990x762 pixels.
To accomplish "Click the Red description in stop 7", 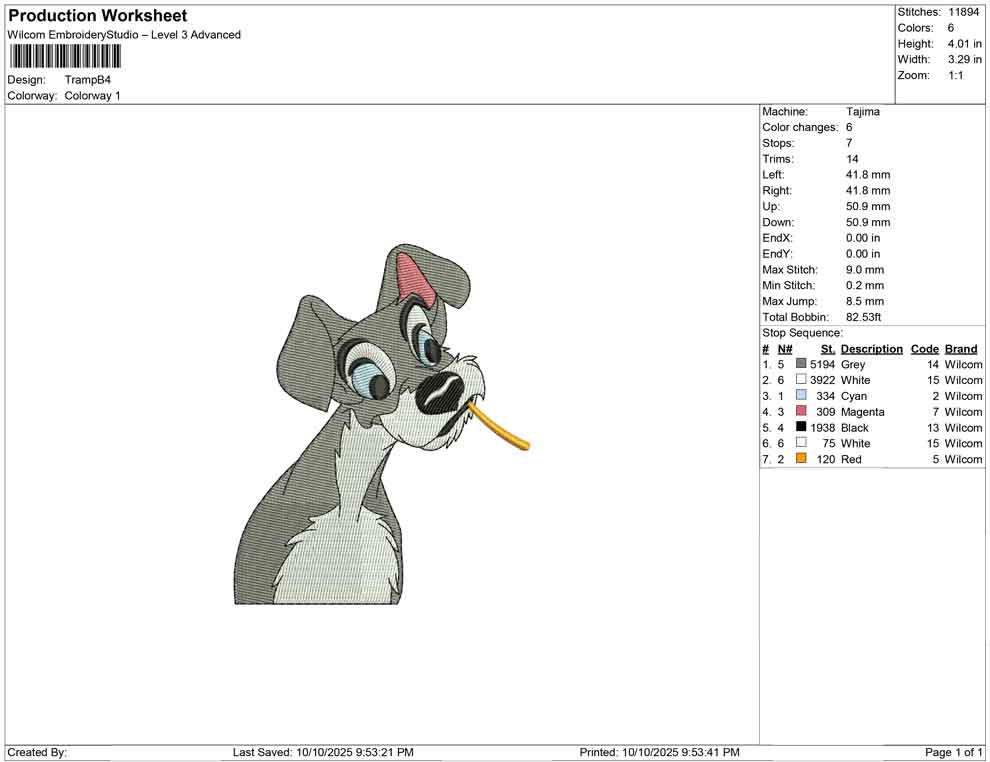I will (x=851, y=459).
